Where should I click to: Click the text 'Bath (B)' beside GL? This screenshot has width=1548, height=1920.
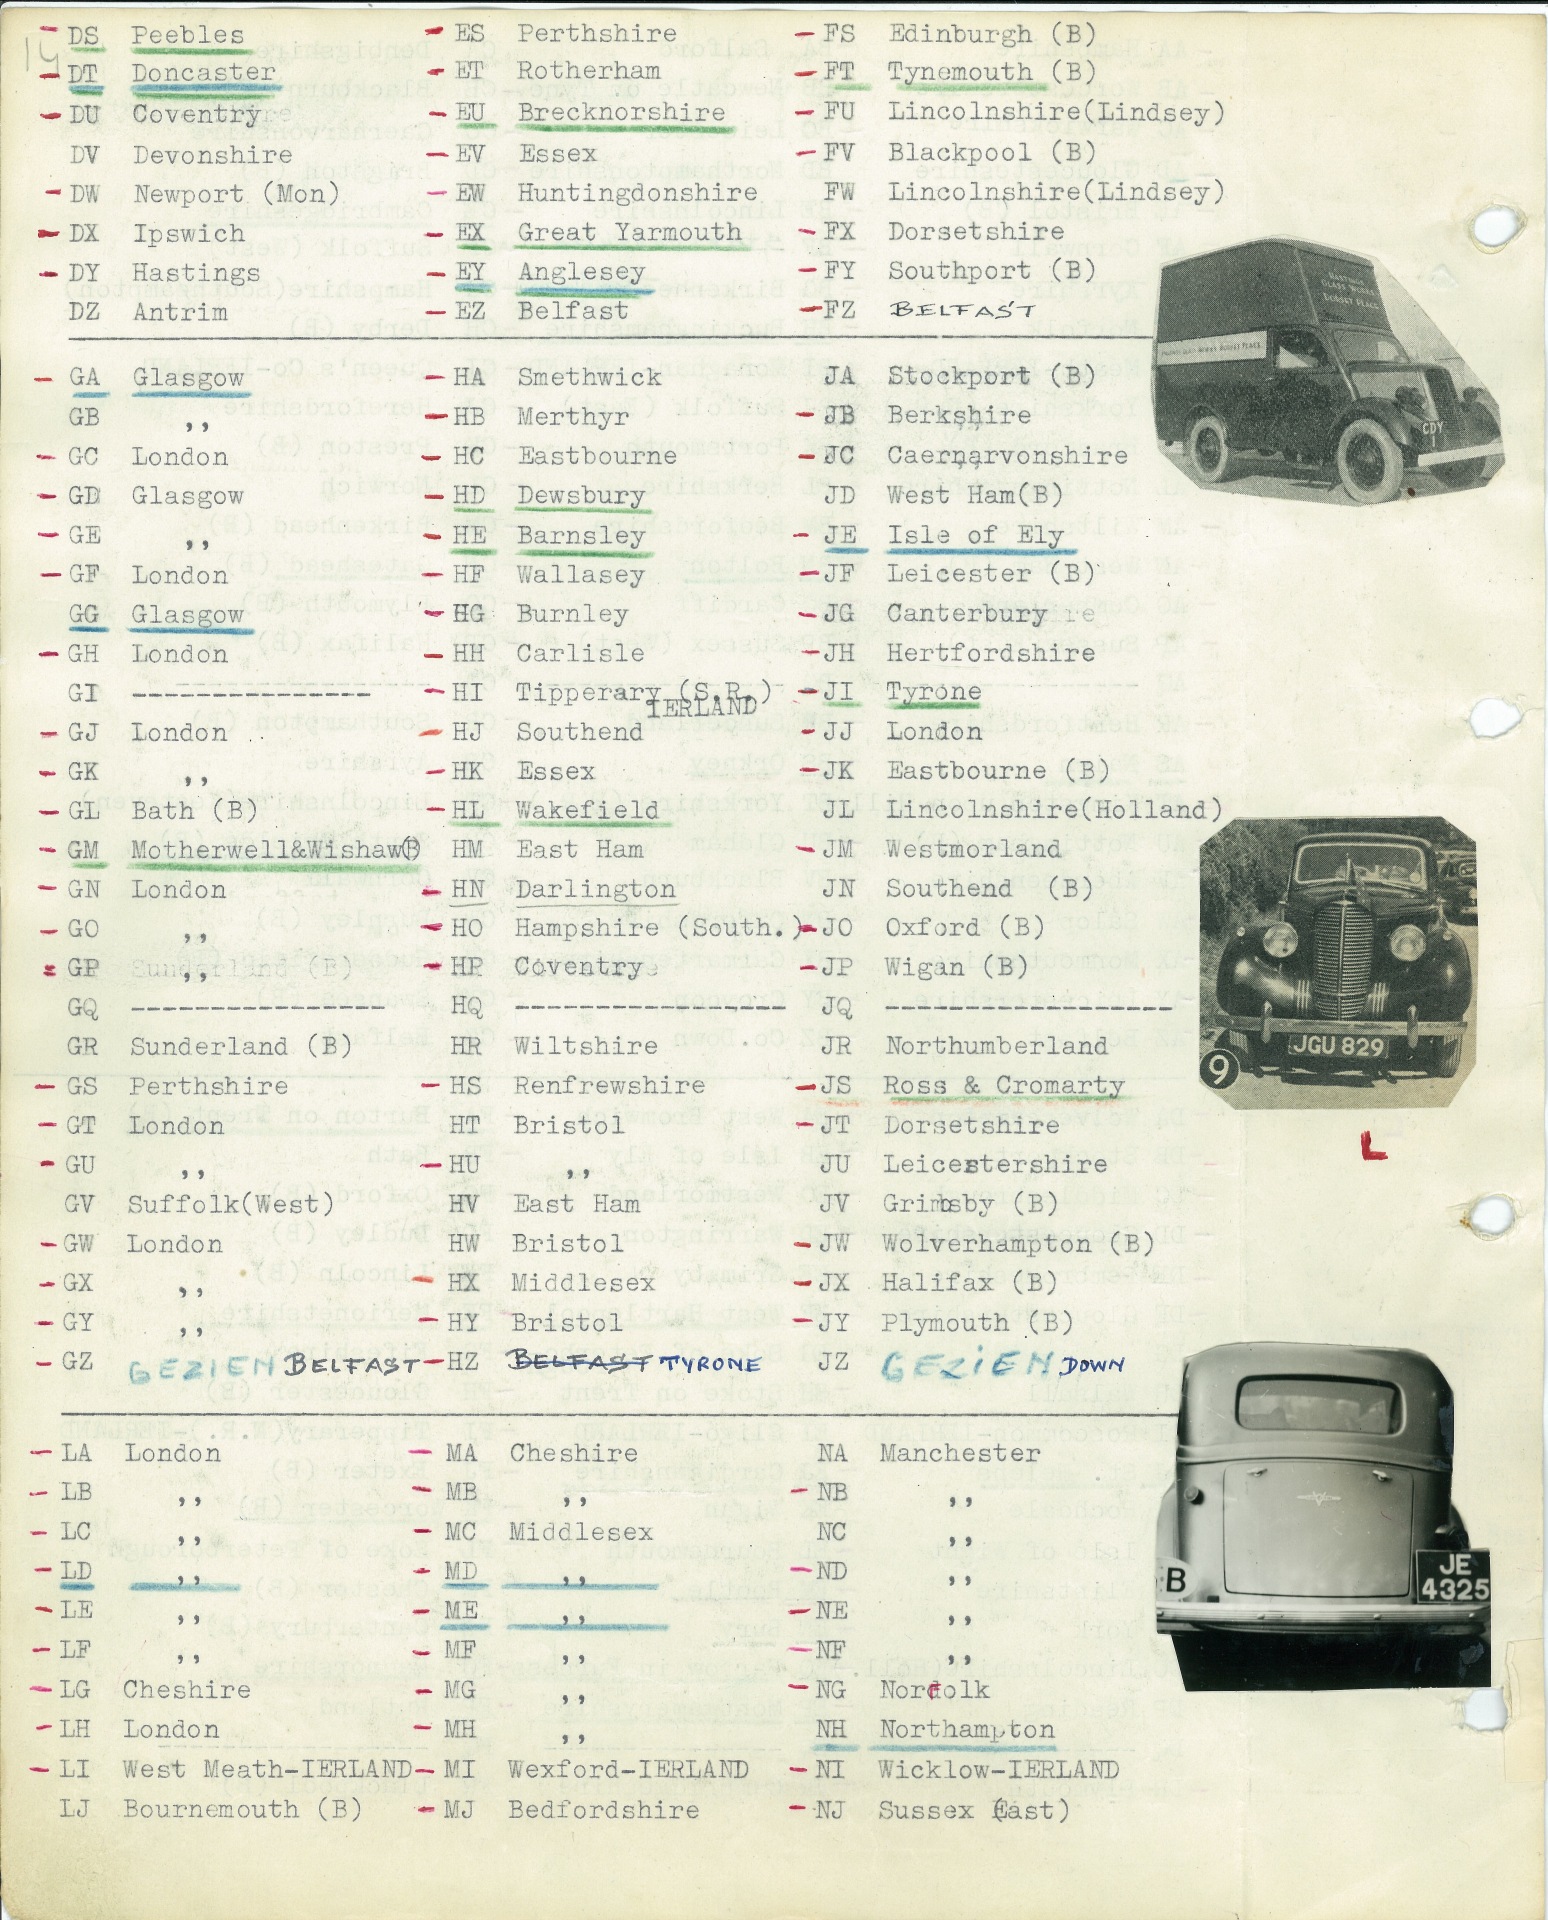[195, 811]
